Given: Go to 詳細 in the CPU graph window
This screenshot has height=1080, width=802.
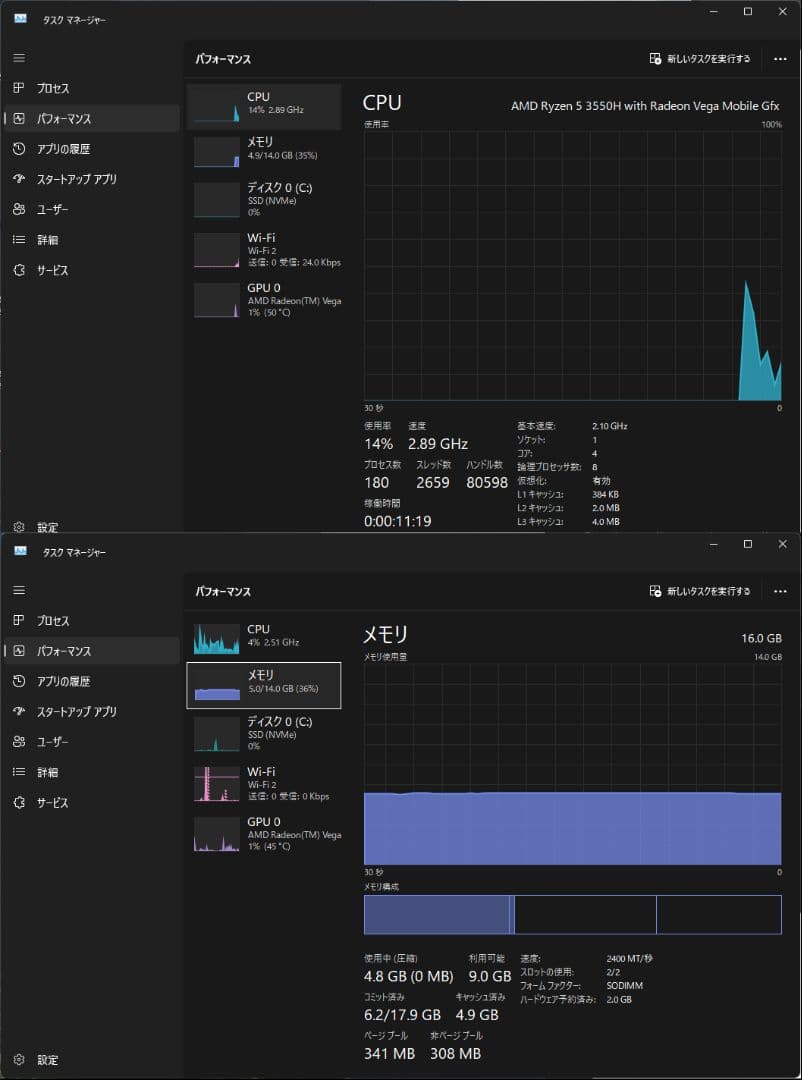Looking at the screenshot, I should pos(47,240).
